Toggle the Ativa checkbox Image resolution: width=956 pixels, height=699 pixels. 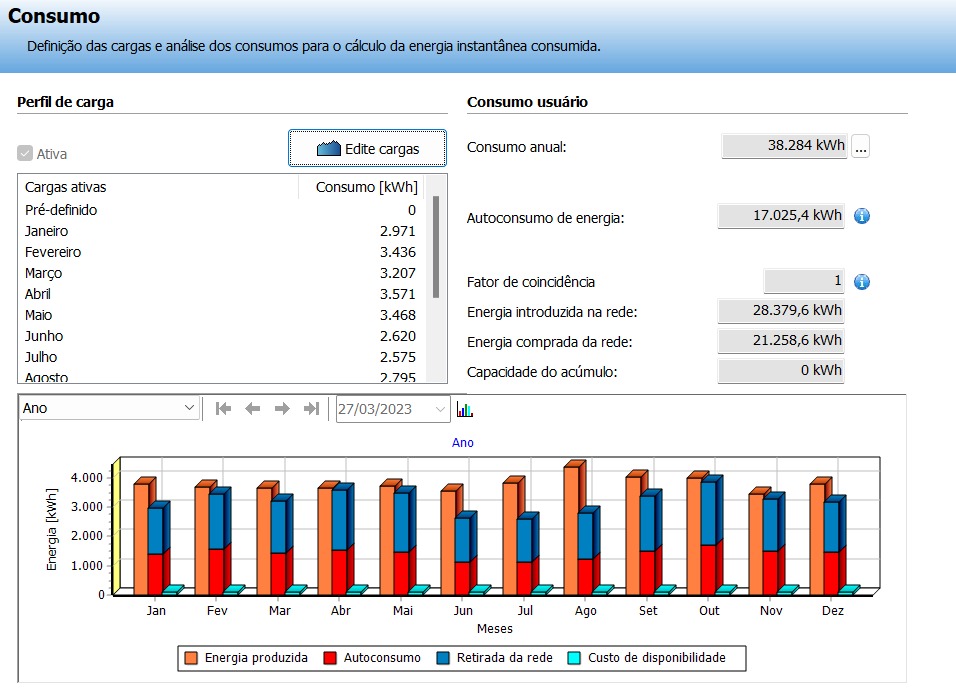25,154
